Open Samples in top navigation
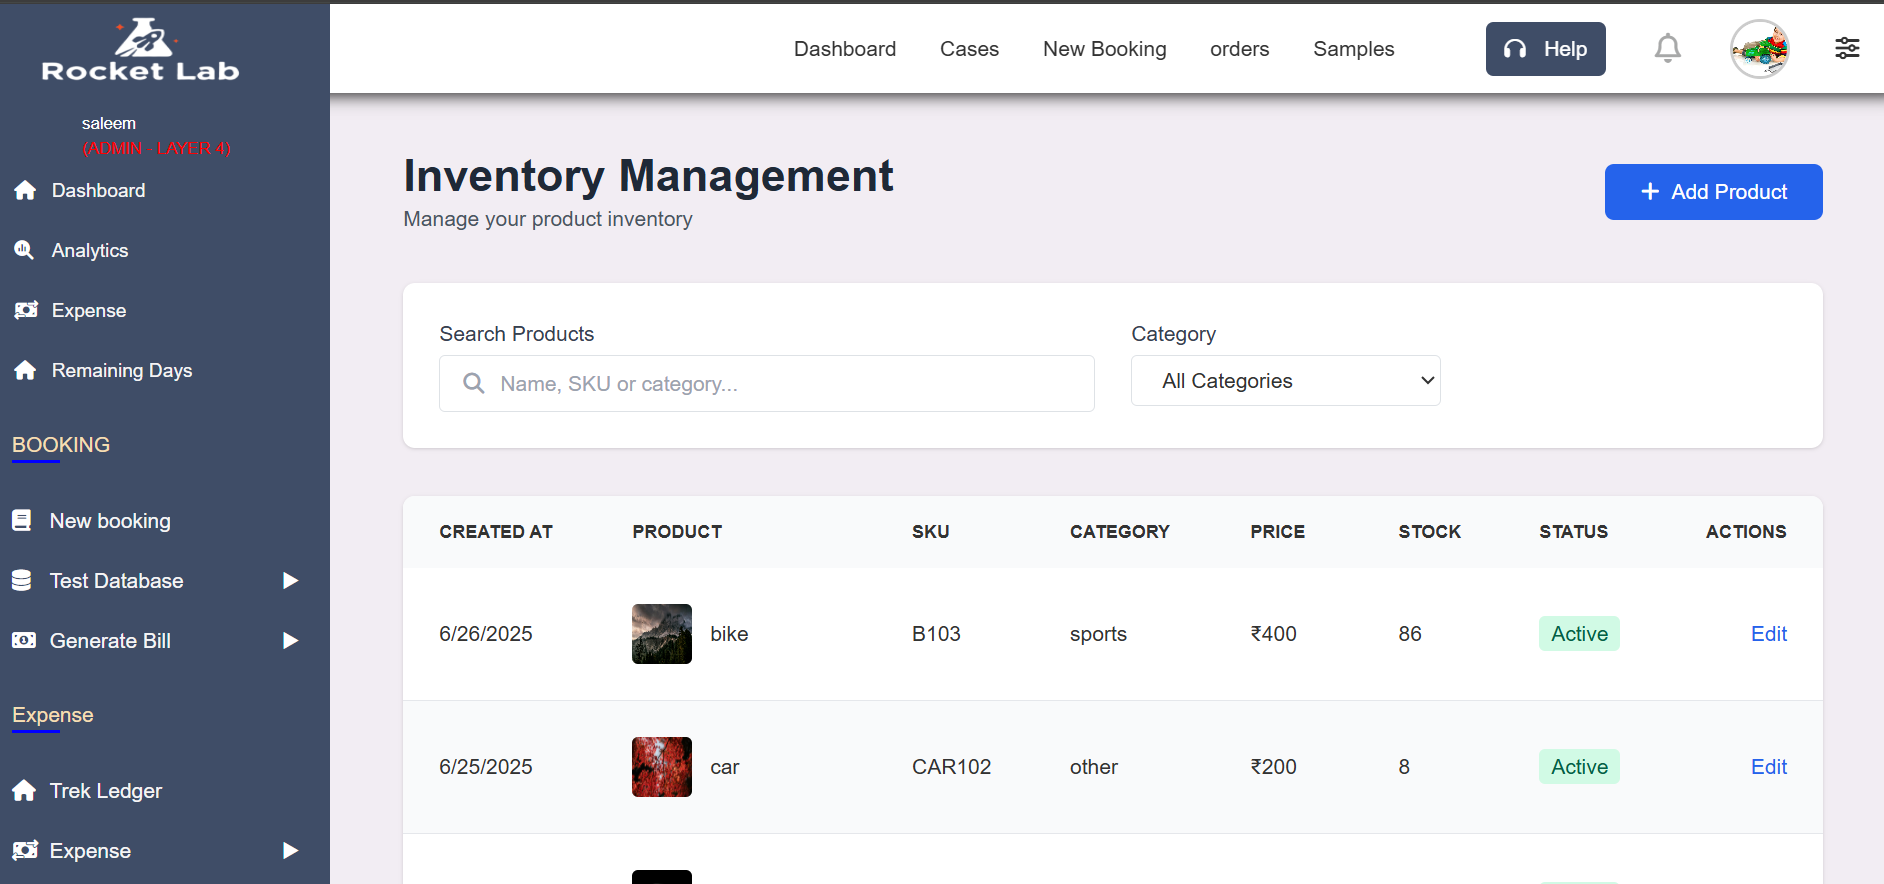The image size is (1884, 884). click(x=1353, y=49)
